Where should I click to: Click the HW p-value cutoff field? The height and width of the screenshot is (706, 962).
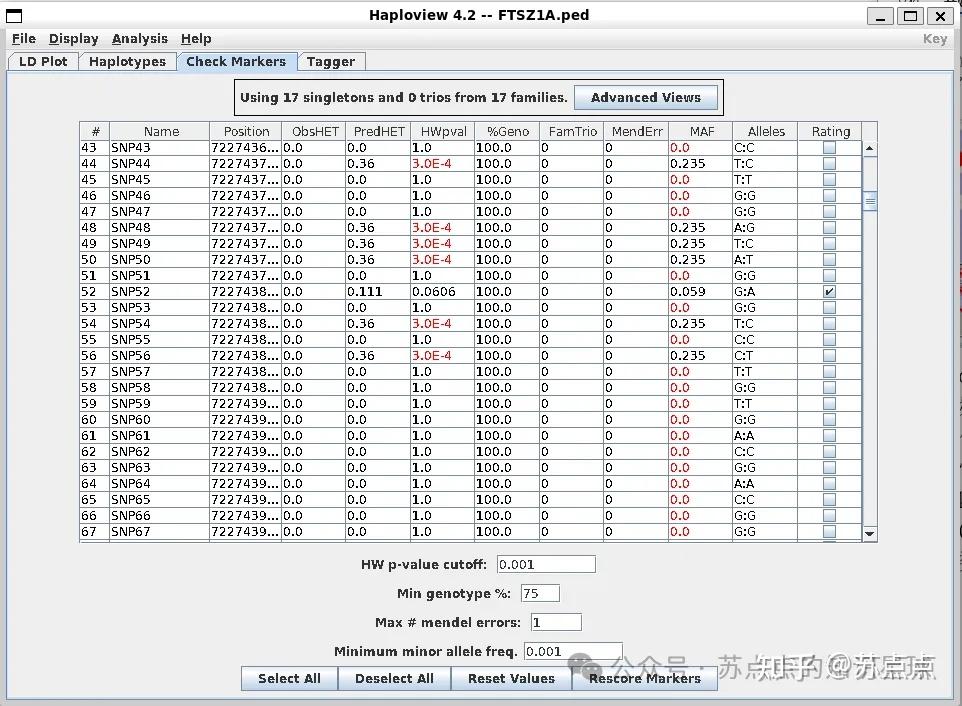click(545, 564)
